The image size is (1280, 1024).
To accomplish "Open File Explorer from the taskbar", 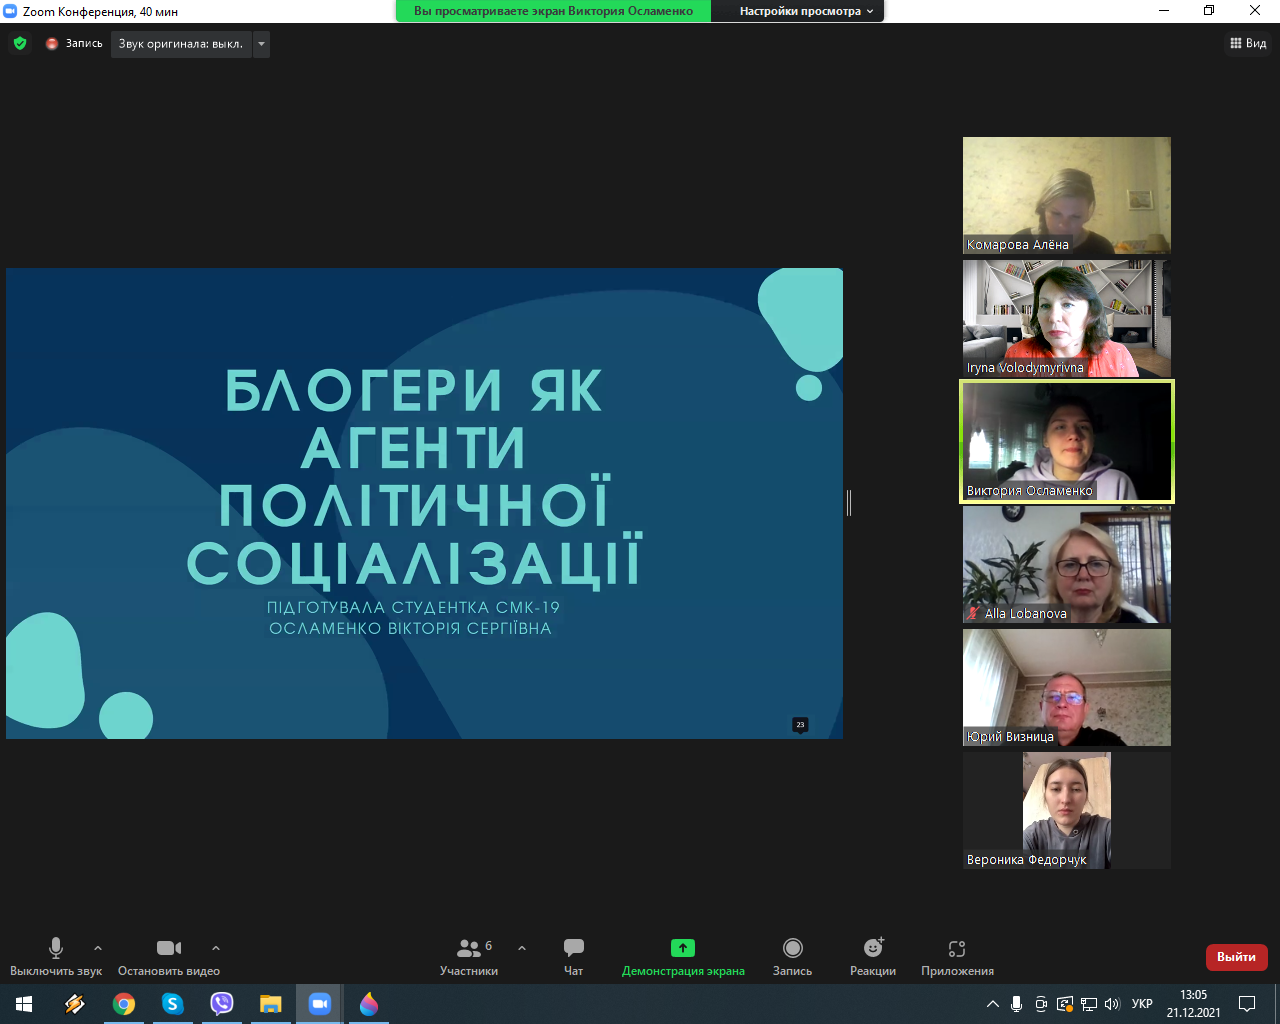I will 271,1004.
